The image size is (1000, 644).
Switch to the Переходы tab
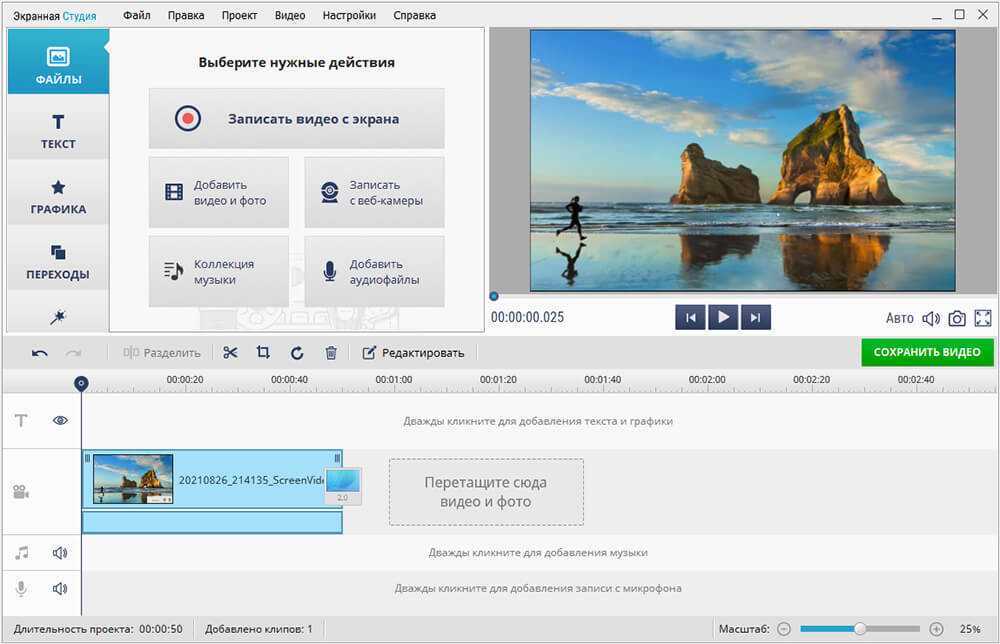tap(58, 261)
